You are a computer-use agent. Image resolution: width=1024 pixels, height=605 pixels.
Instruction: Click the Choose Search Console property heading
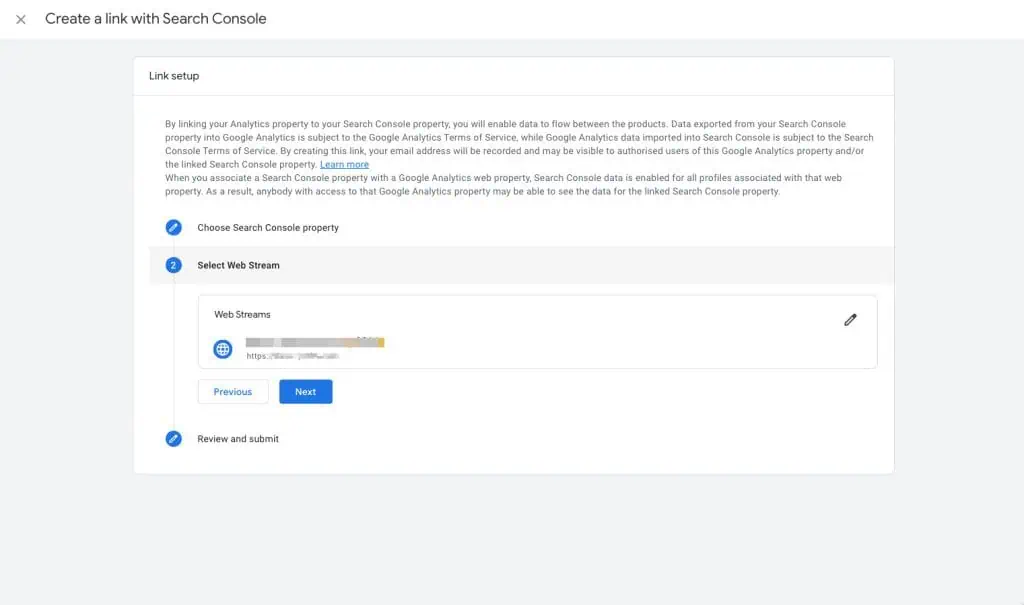point(266,227)
